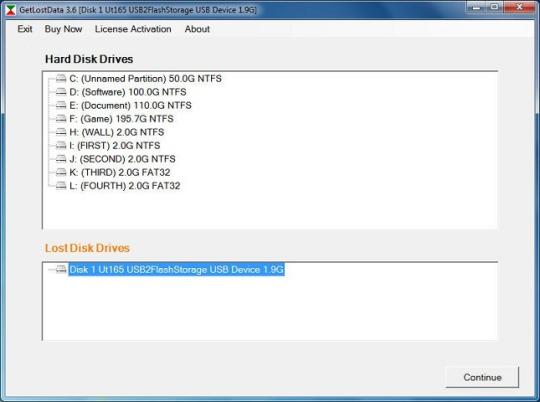Close the GetLostData window
The image size is (540, 402).
519,7
